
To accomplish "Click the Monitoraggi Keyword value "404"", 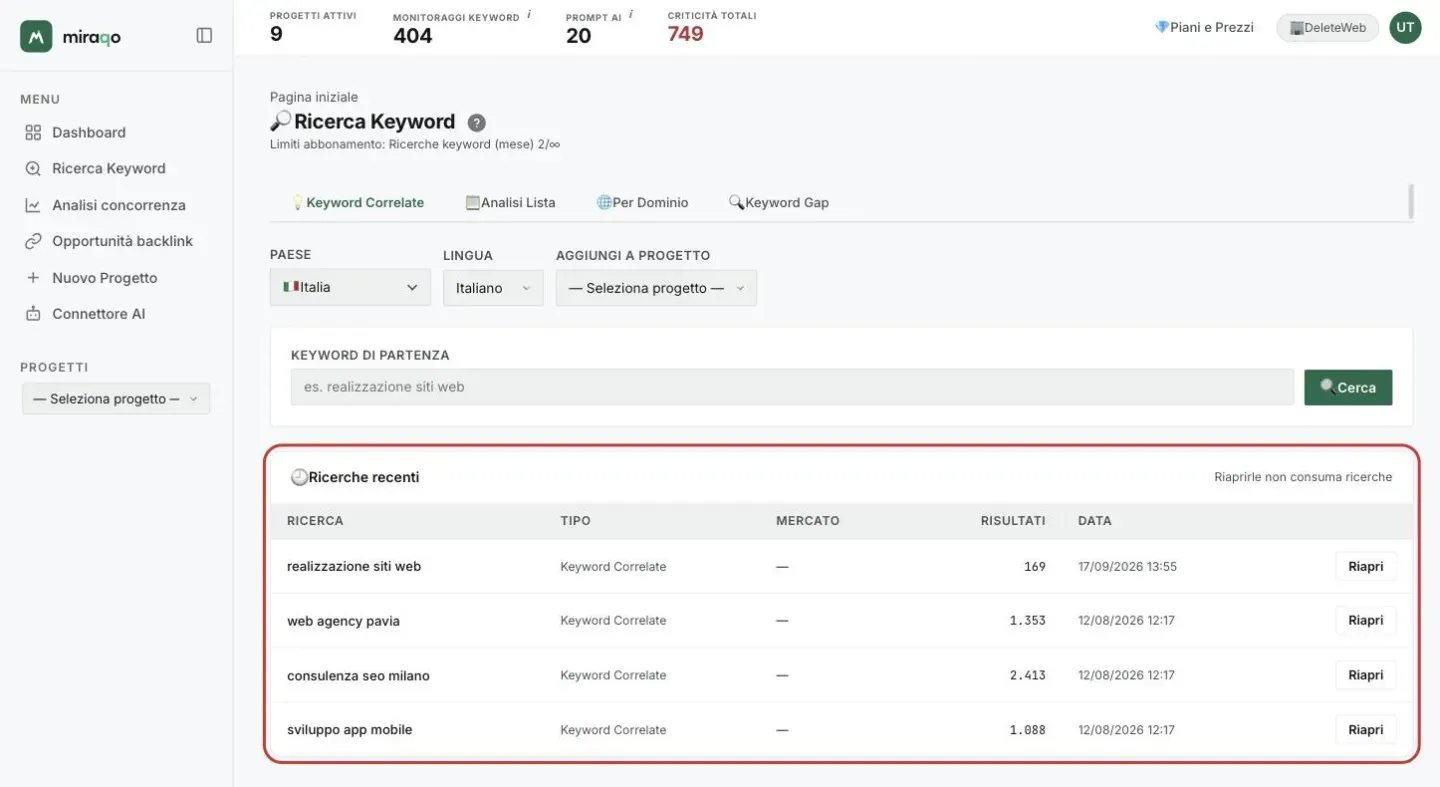I will [412, 36].
